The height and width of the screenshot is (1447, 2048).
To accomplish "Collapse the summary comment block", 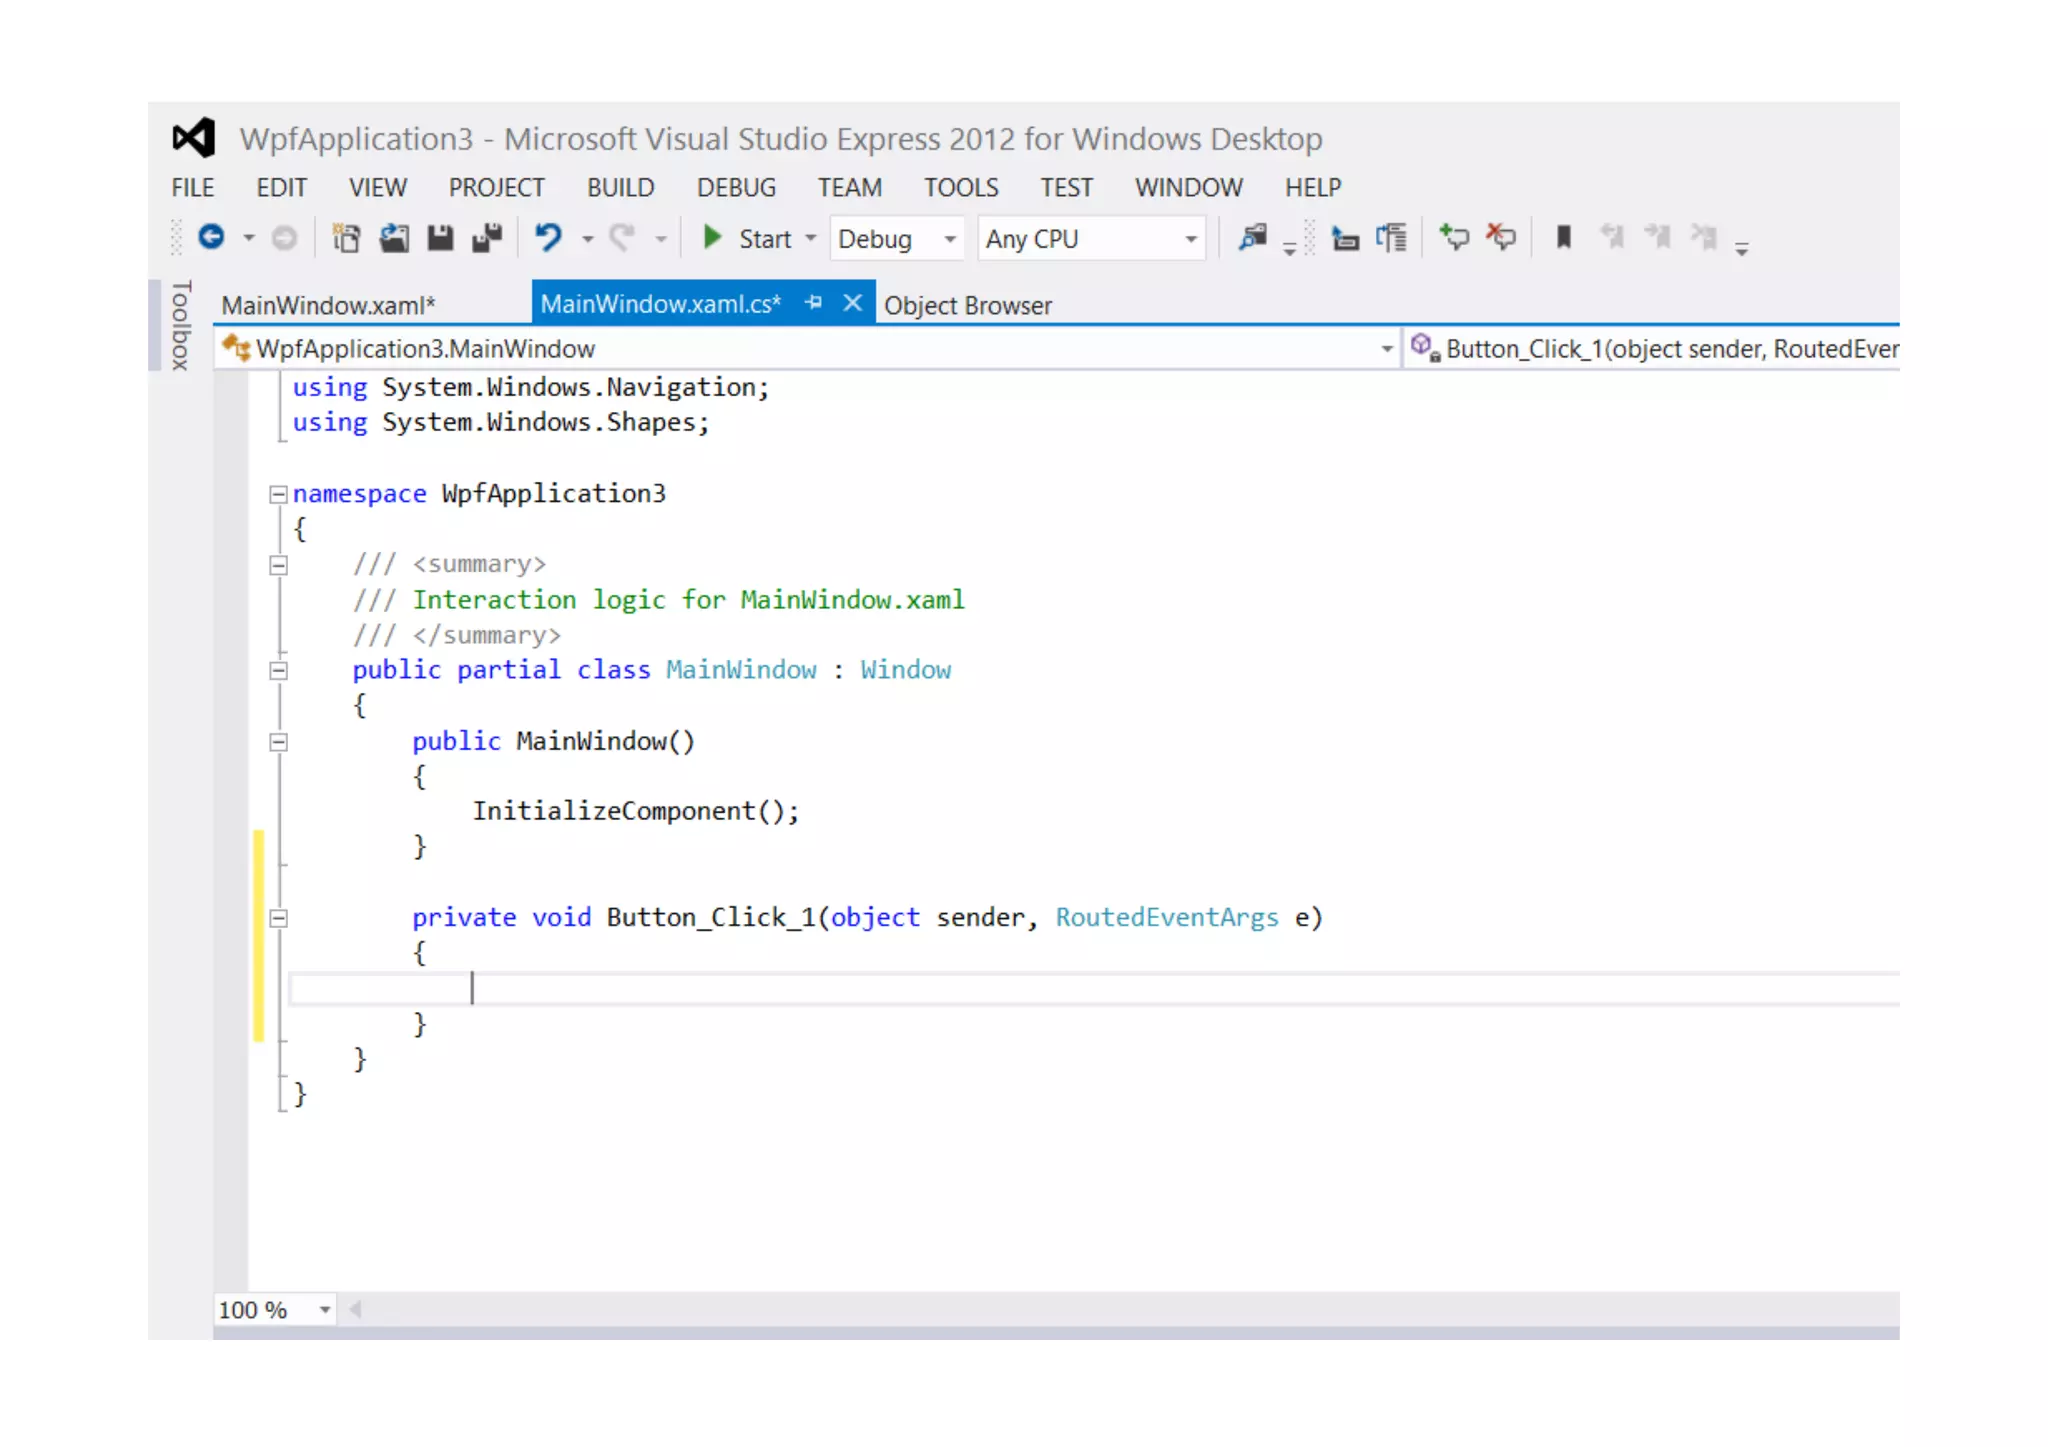I will tap(279, 565).
